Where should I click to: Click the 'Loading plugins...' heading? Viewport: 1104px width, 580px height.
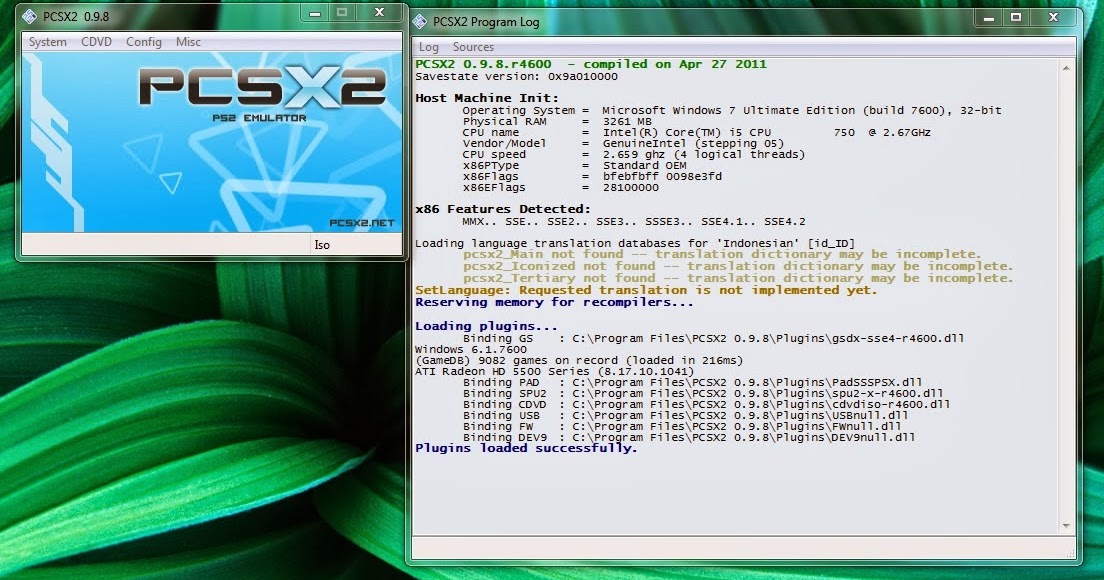486,326
